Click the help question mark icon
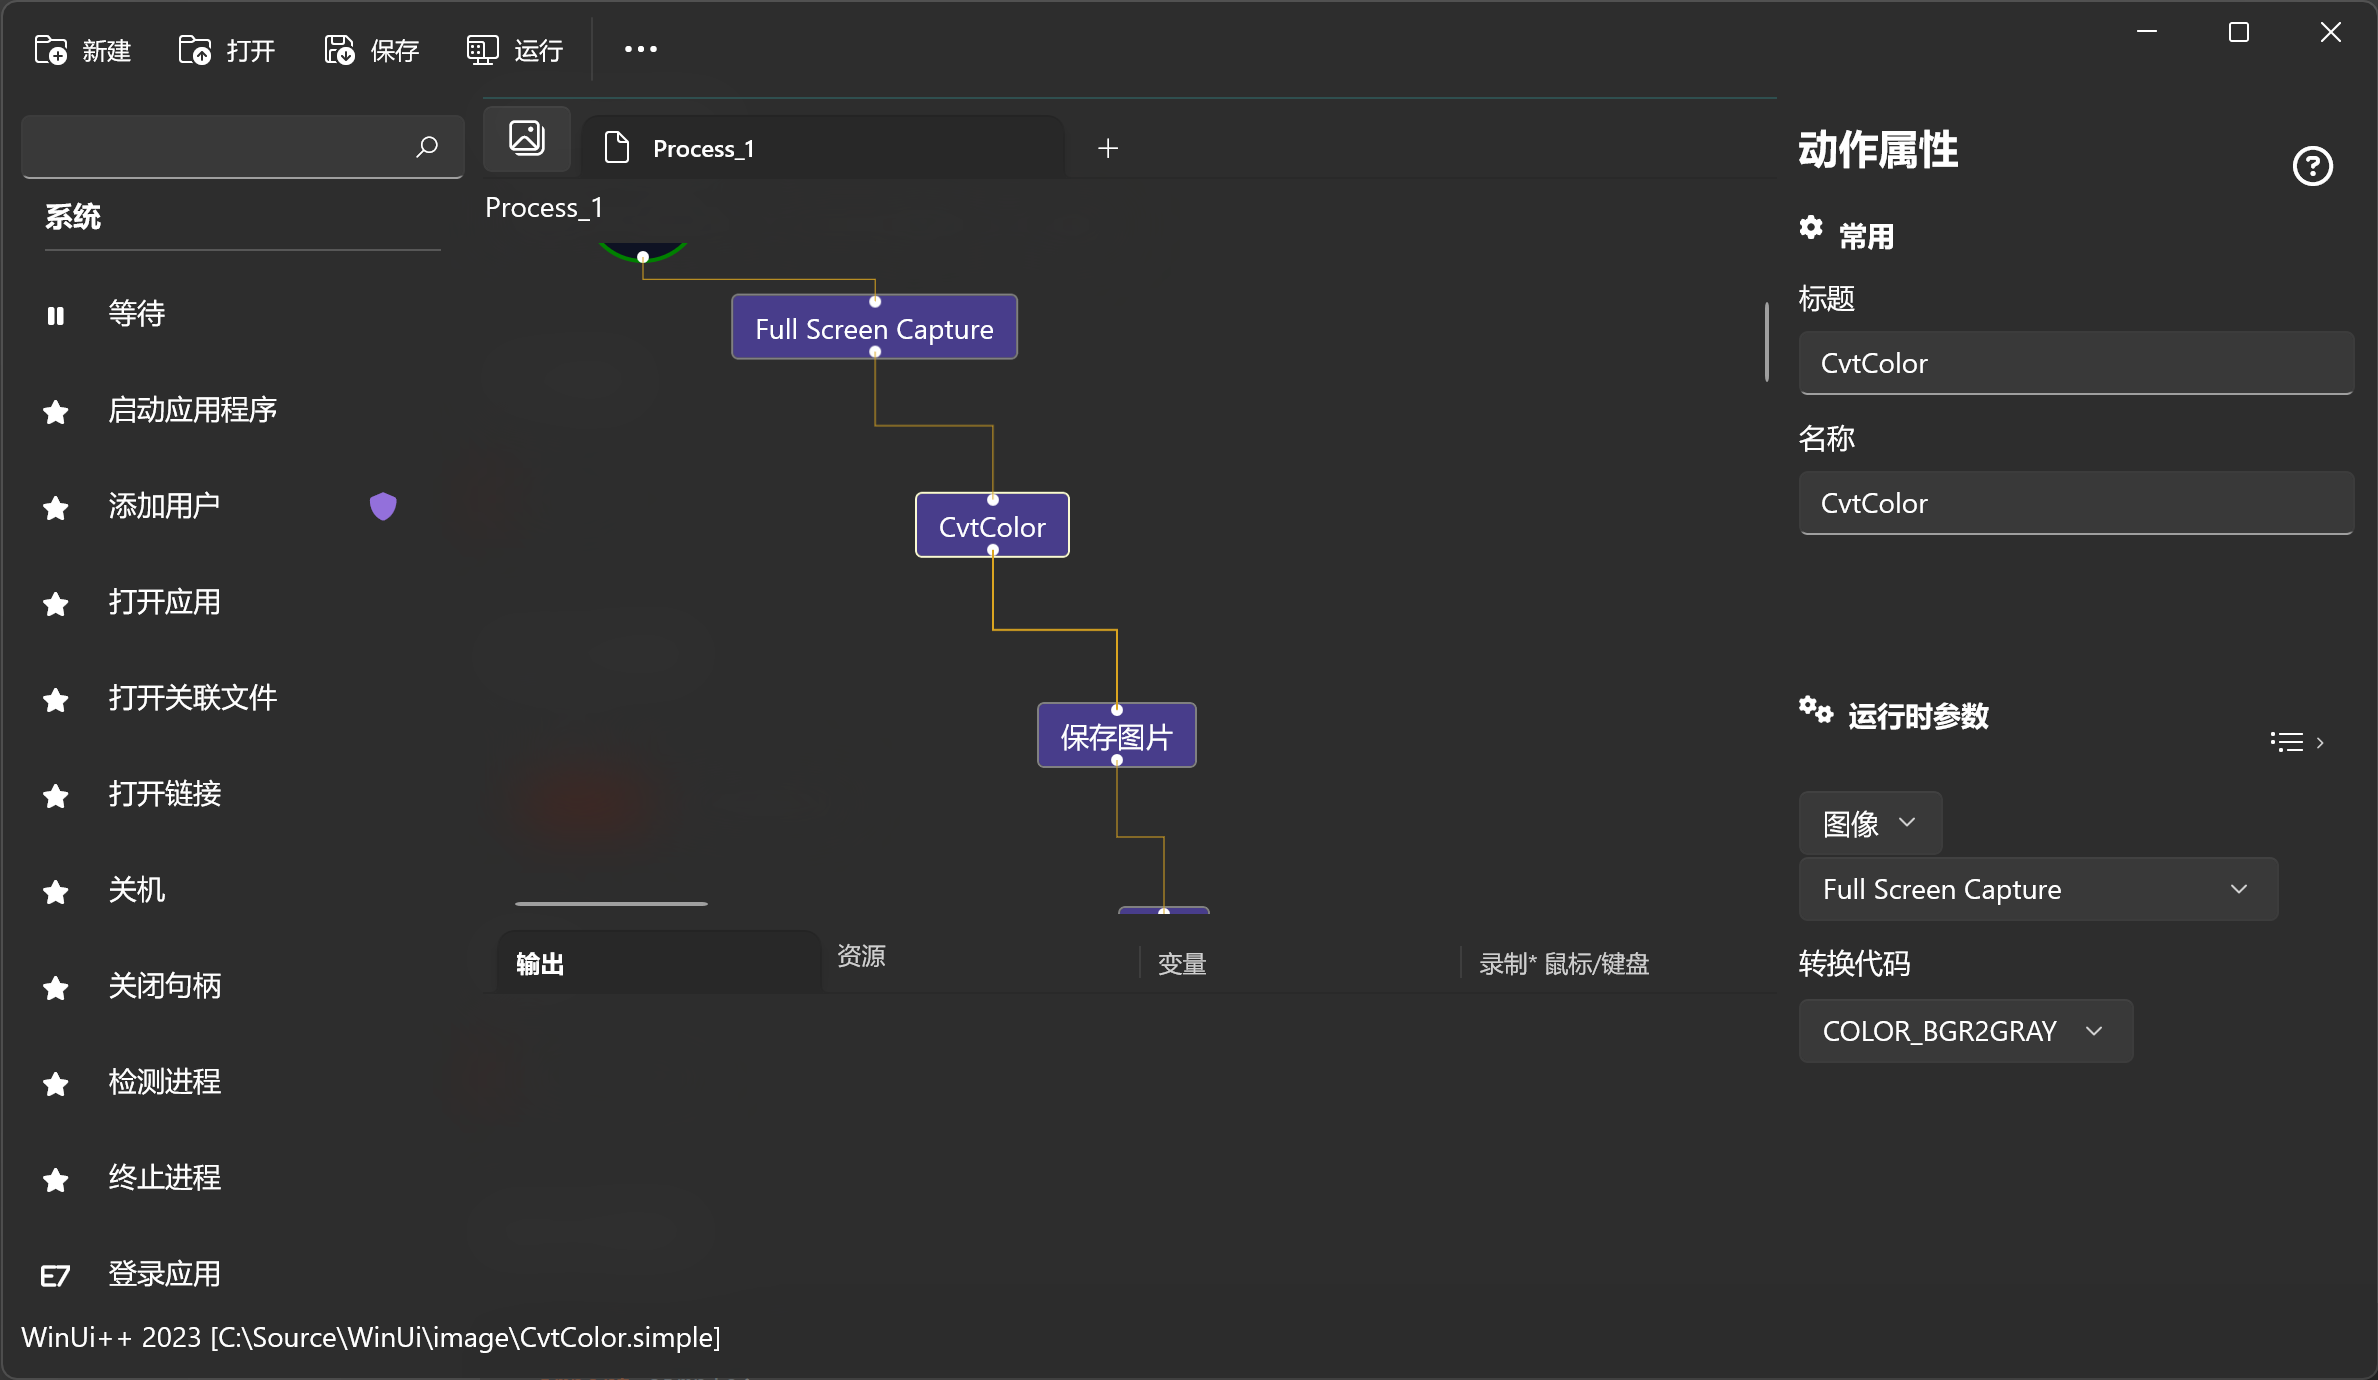The width and height of the screenshot is (2378, 1380). [2312, 166]
